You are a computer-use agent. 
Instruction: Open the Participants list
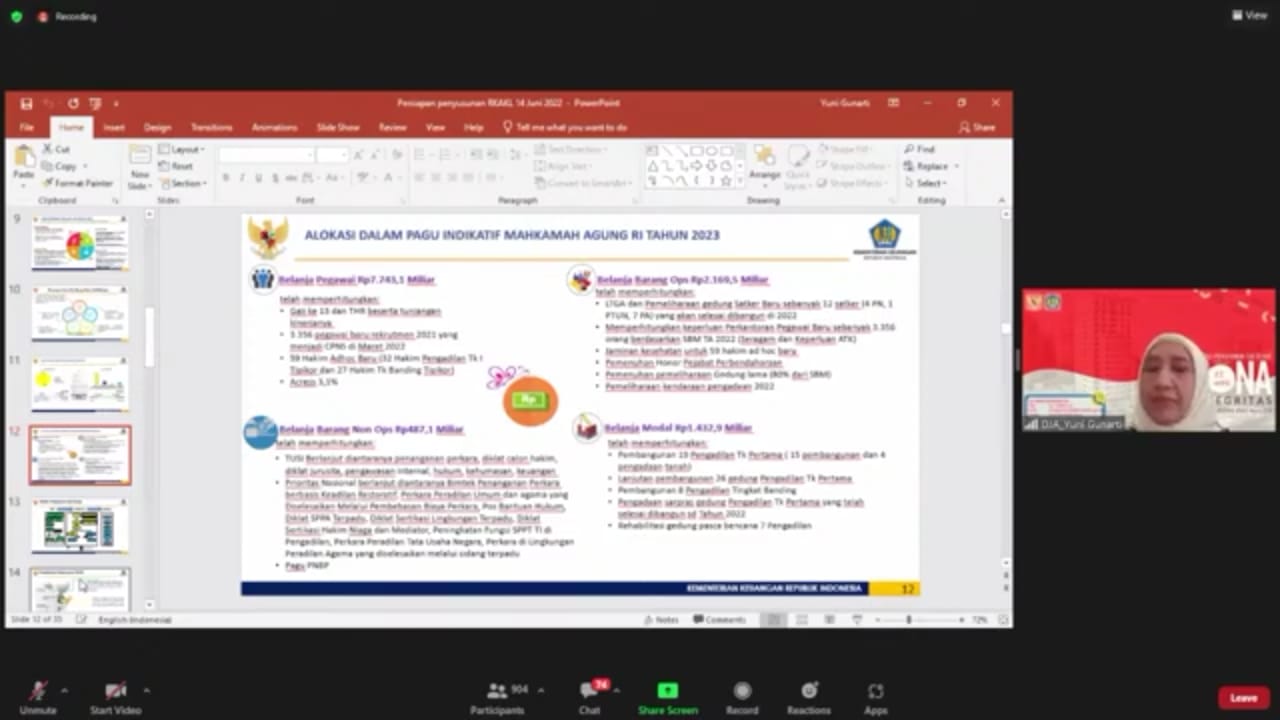pyautogui.click(x=497, y=692)
